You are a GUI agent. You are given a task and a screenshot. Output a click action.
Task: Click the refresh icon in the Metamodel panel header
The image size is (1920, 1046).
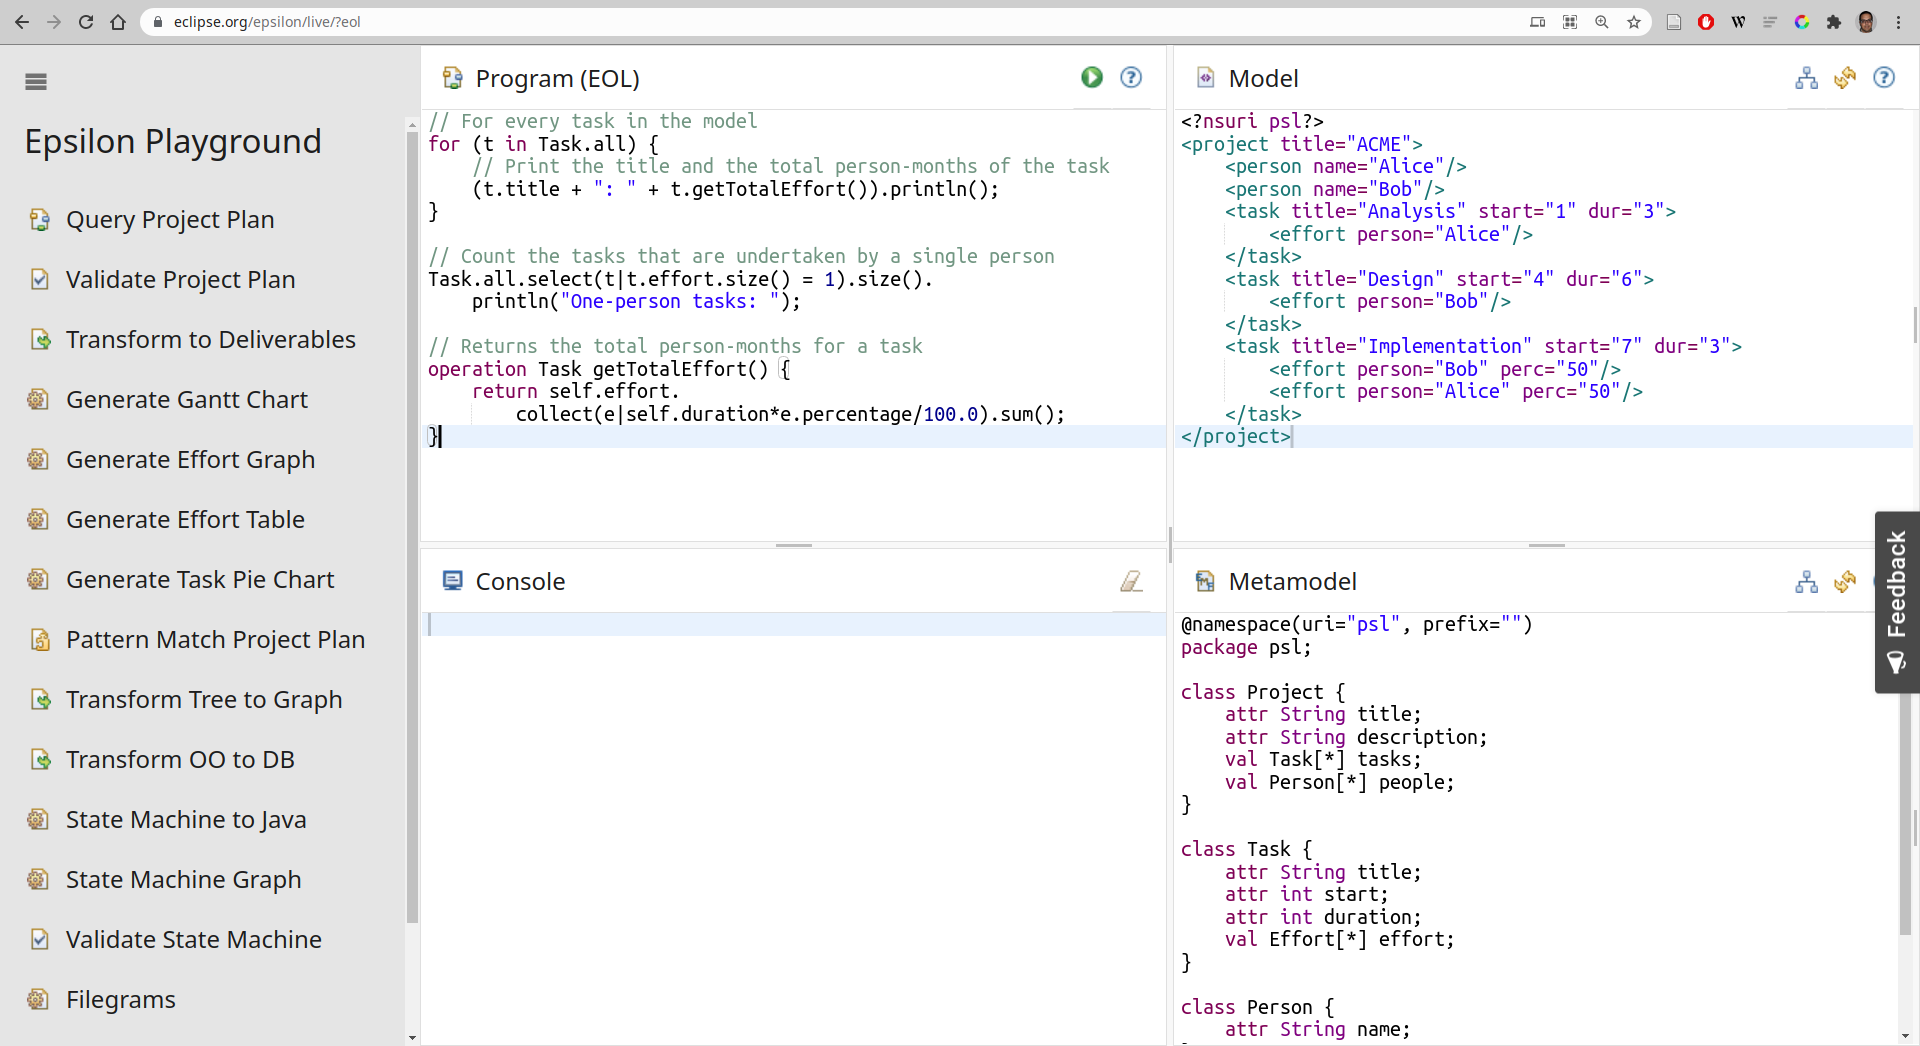(1845, 581)
